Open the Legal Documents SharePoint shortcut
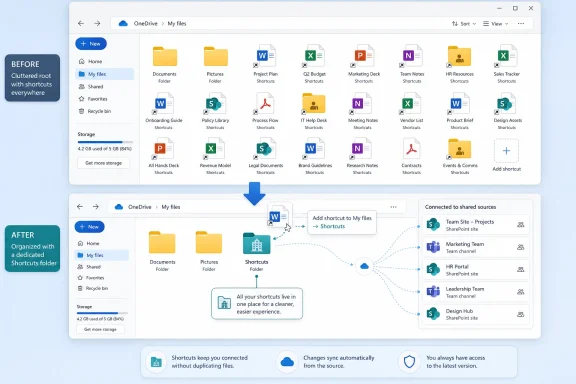The image size is (576, 384). coord(266,155)
